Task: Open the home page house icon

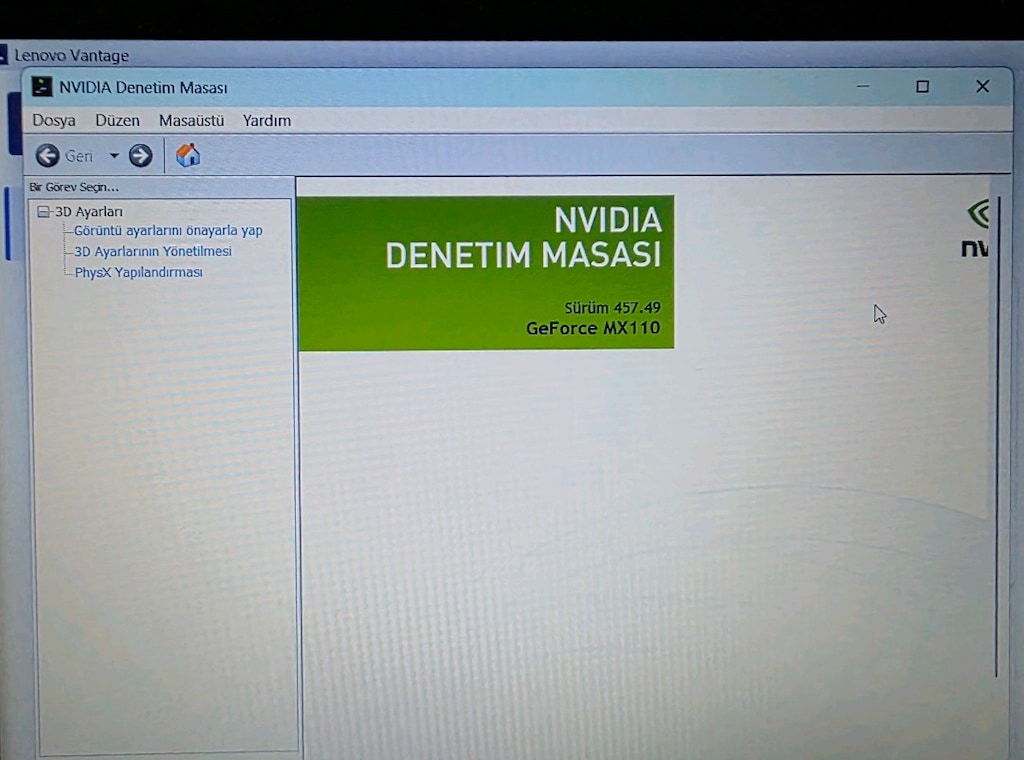Action: point(188,155)
